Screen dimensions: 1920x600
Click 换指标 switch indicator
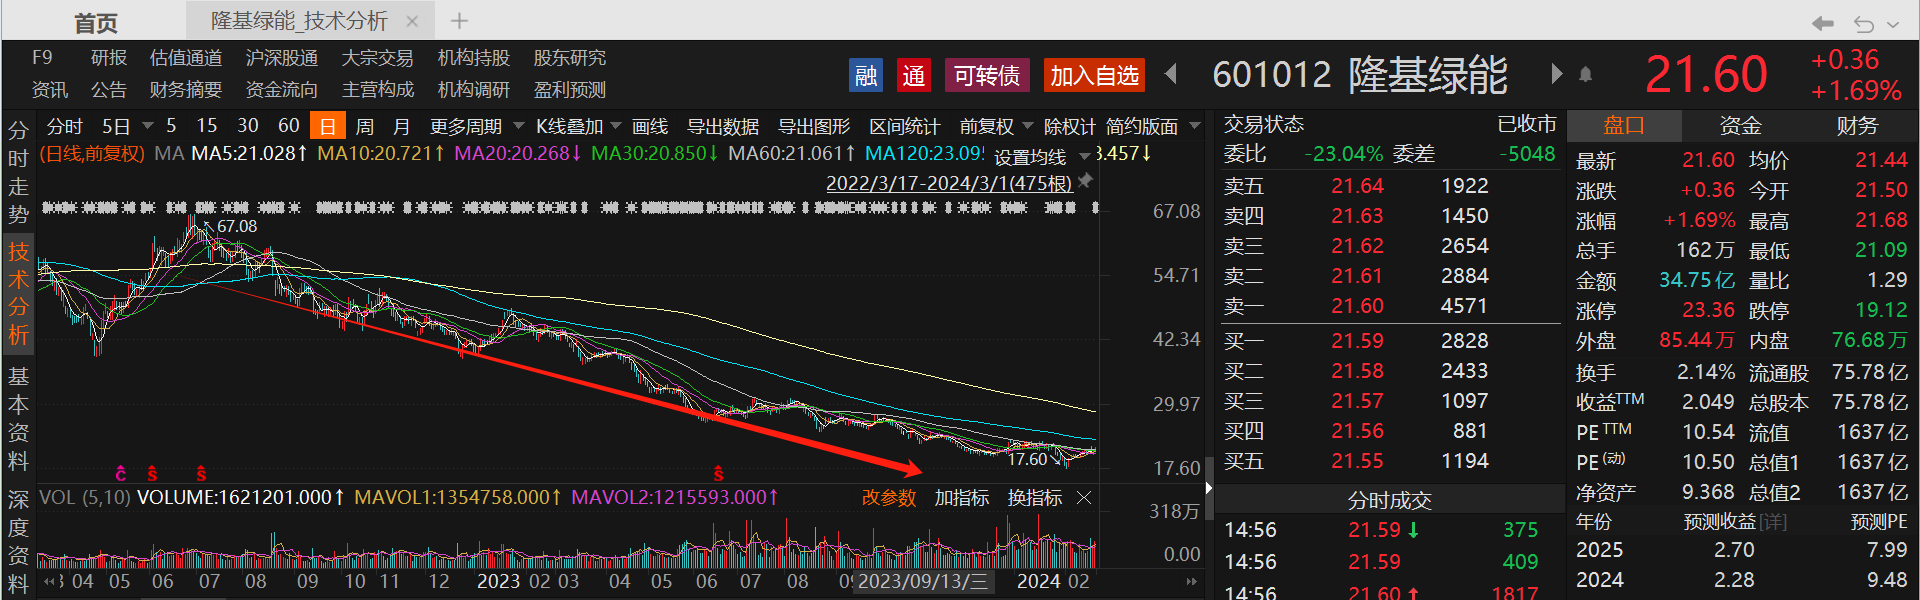(x=1035, y=497)
